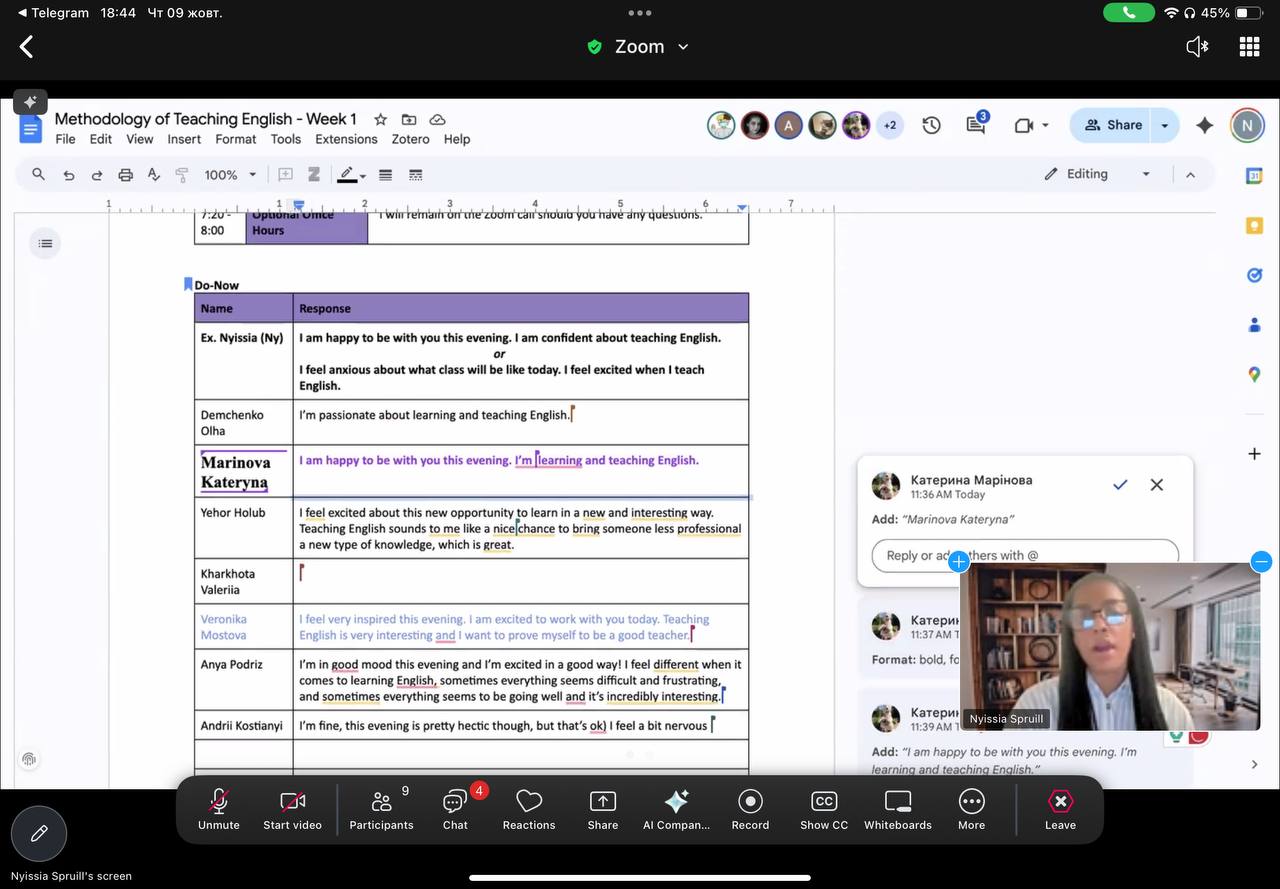Click the print icon in Docs toolbar
1280x889 pixels.
[125, 175]
